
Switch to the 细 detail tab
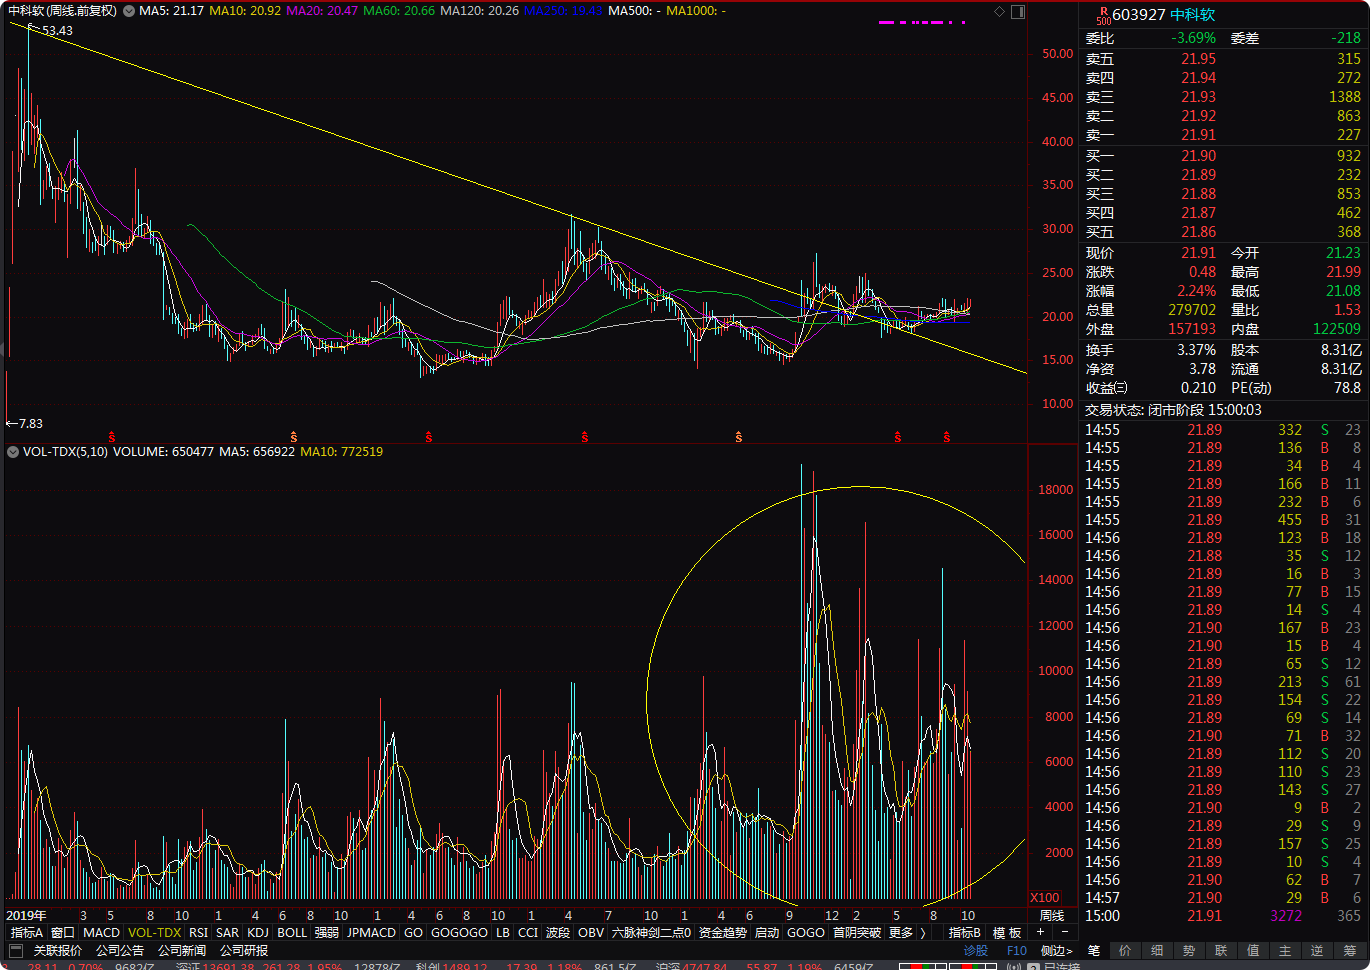(x=1157, y=950)
